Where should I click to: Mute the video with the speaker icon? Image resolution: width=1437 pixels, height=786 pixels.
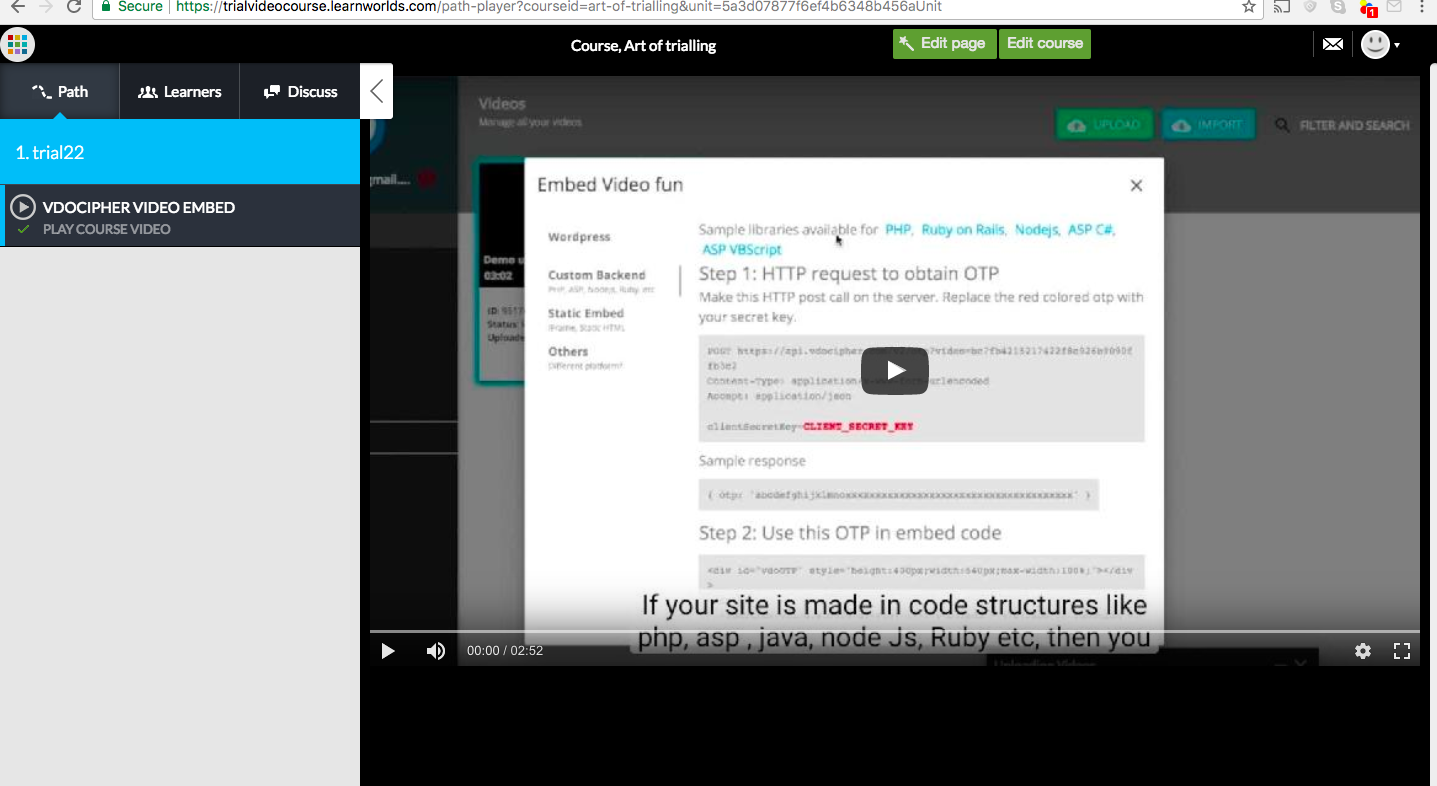[436, 651]
